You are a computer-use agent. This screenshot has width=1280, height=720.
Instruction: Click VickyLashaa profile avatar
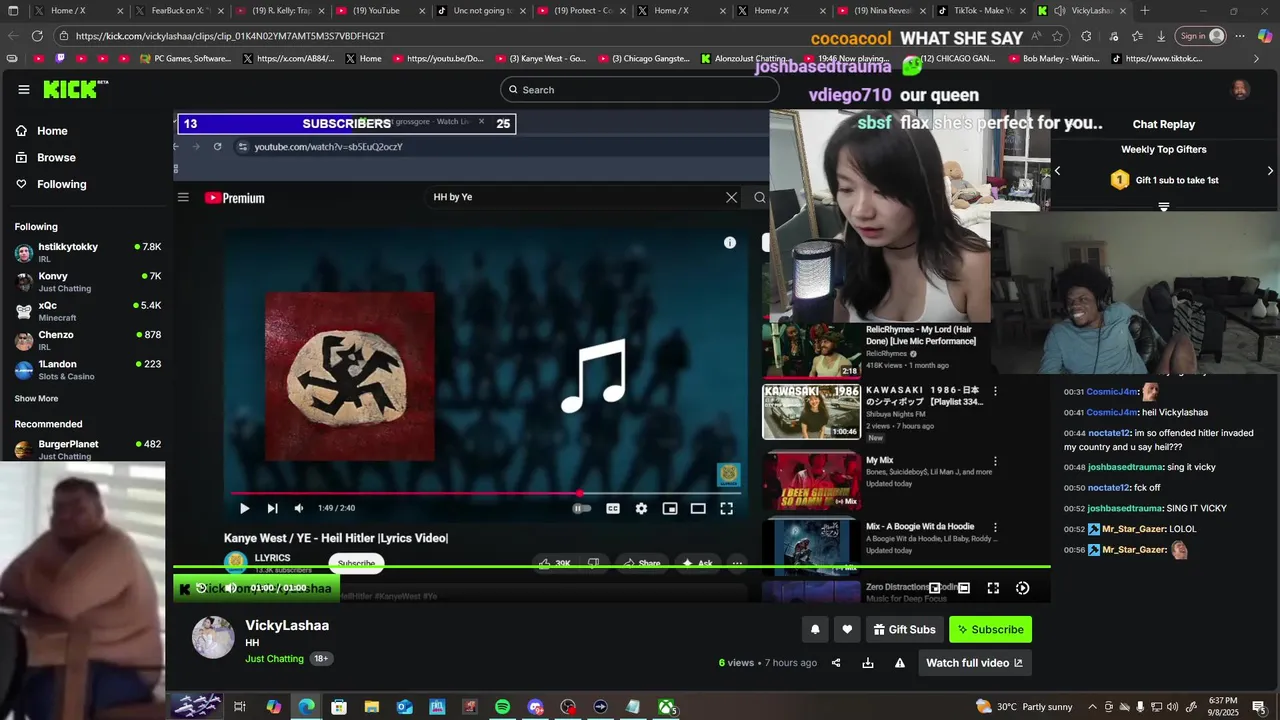(213, 637)
